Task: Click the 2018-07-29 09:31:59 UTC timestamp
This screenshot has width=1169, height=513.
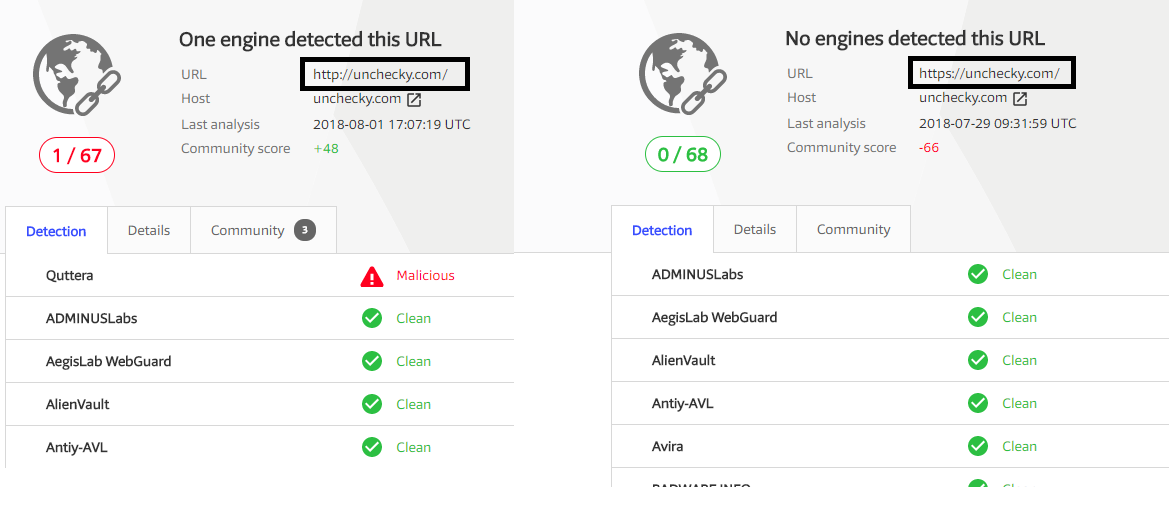Action: coord(998,123)
